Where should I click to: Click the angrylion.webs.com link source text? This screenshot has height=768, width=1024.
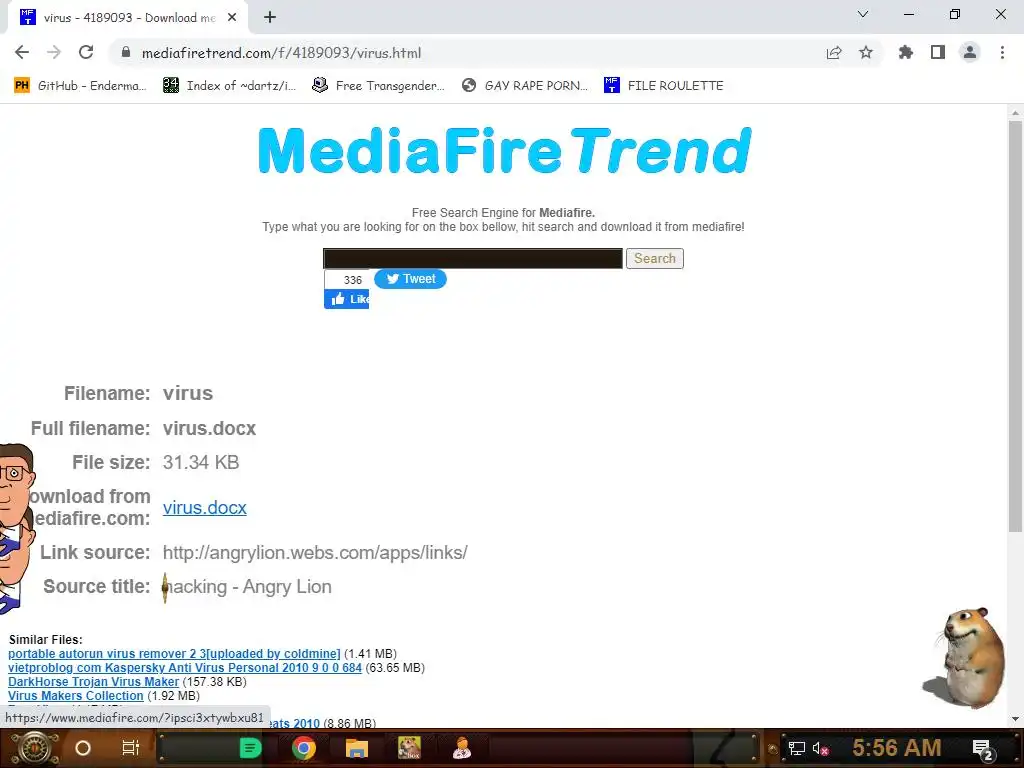coord(315,552)
